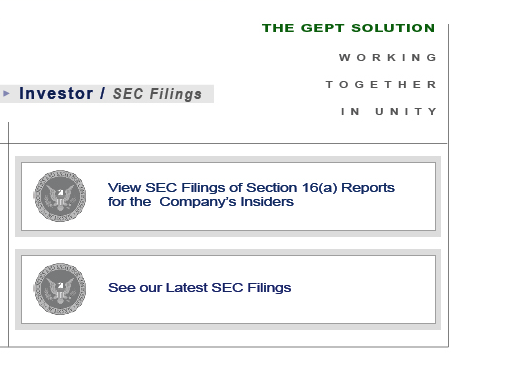The height and width of the screenshot is (383, 512).
Task: Open View SEC Filings of Section 16(a) link
Action: point(251,195)
